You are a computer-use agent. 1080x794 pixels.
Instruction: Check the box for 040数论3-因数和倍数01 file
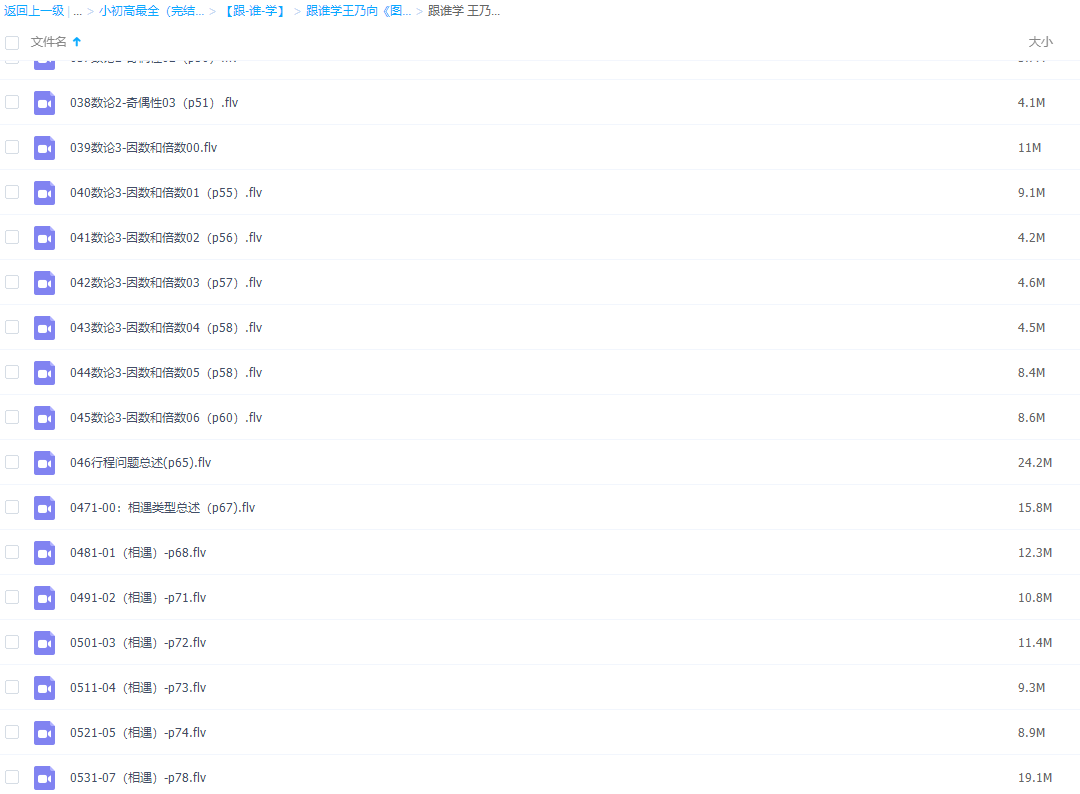point(12,192)
